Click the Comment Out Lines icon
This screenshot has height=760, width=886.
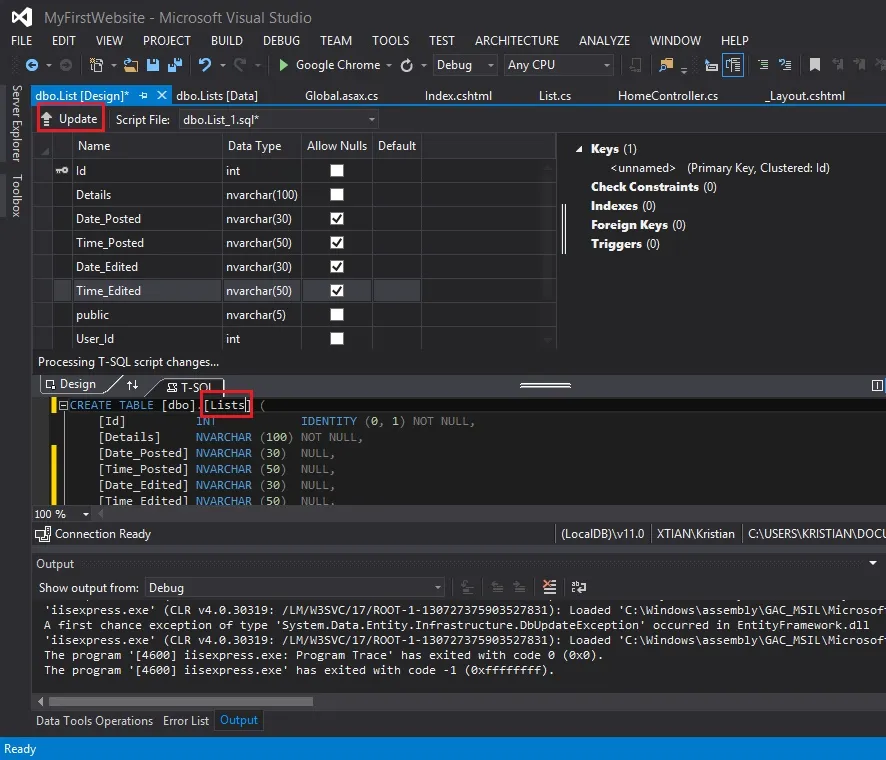click(x=763, y=65)
